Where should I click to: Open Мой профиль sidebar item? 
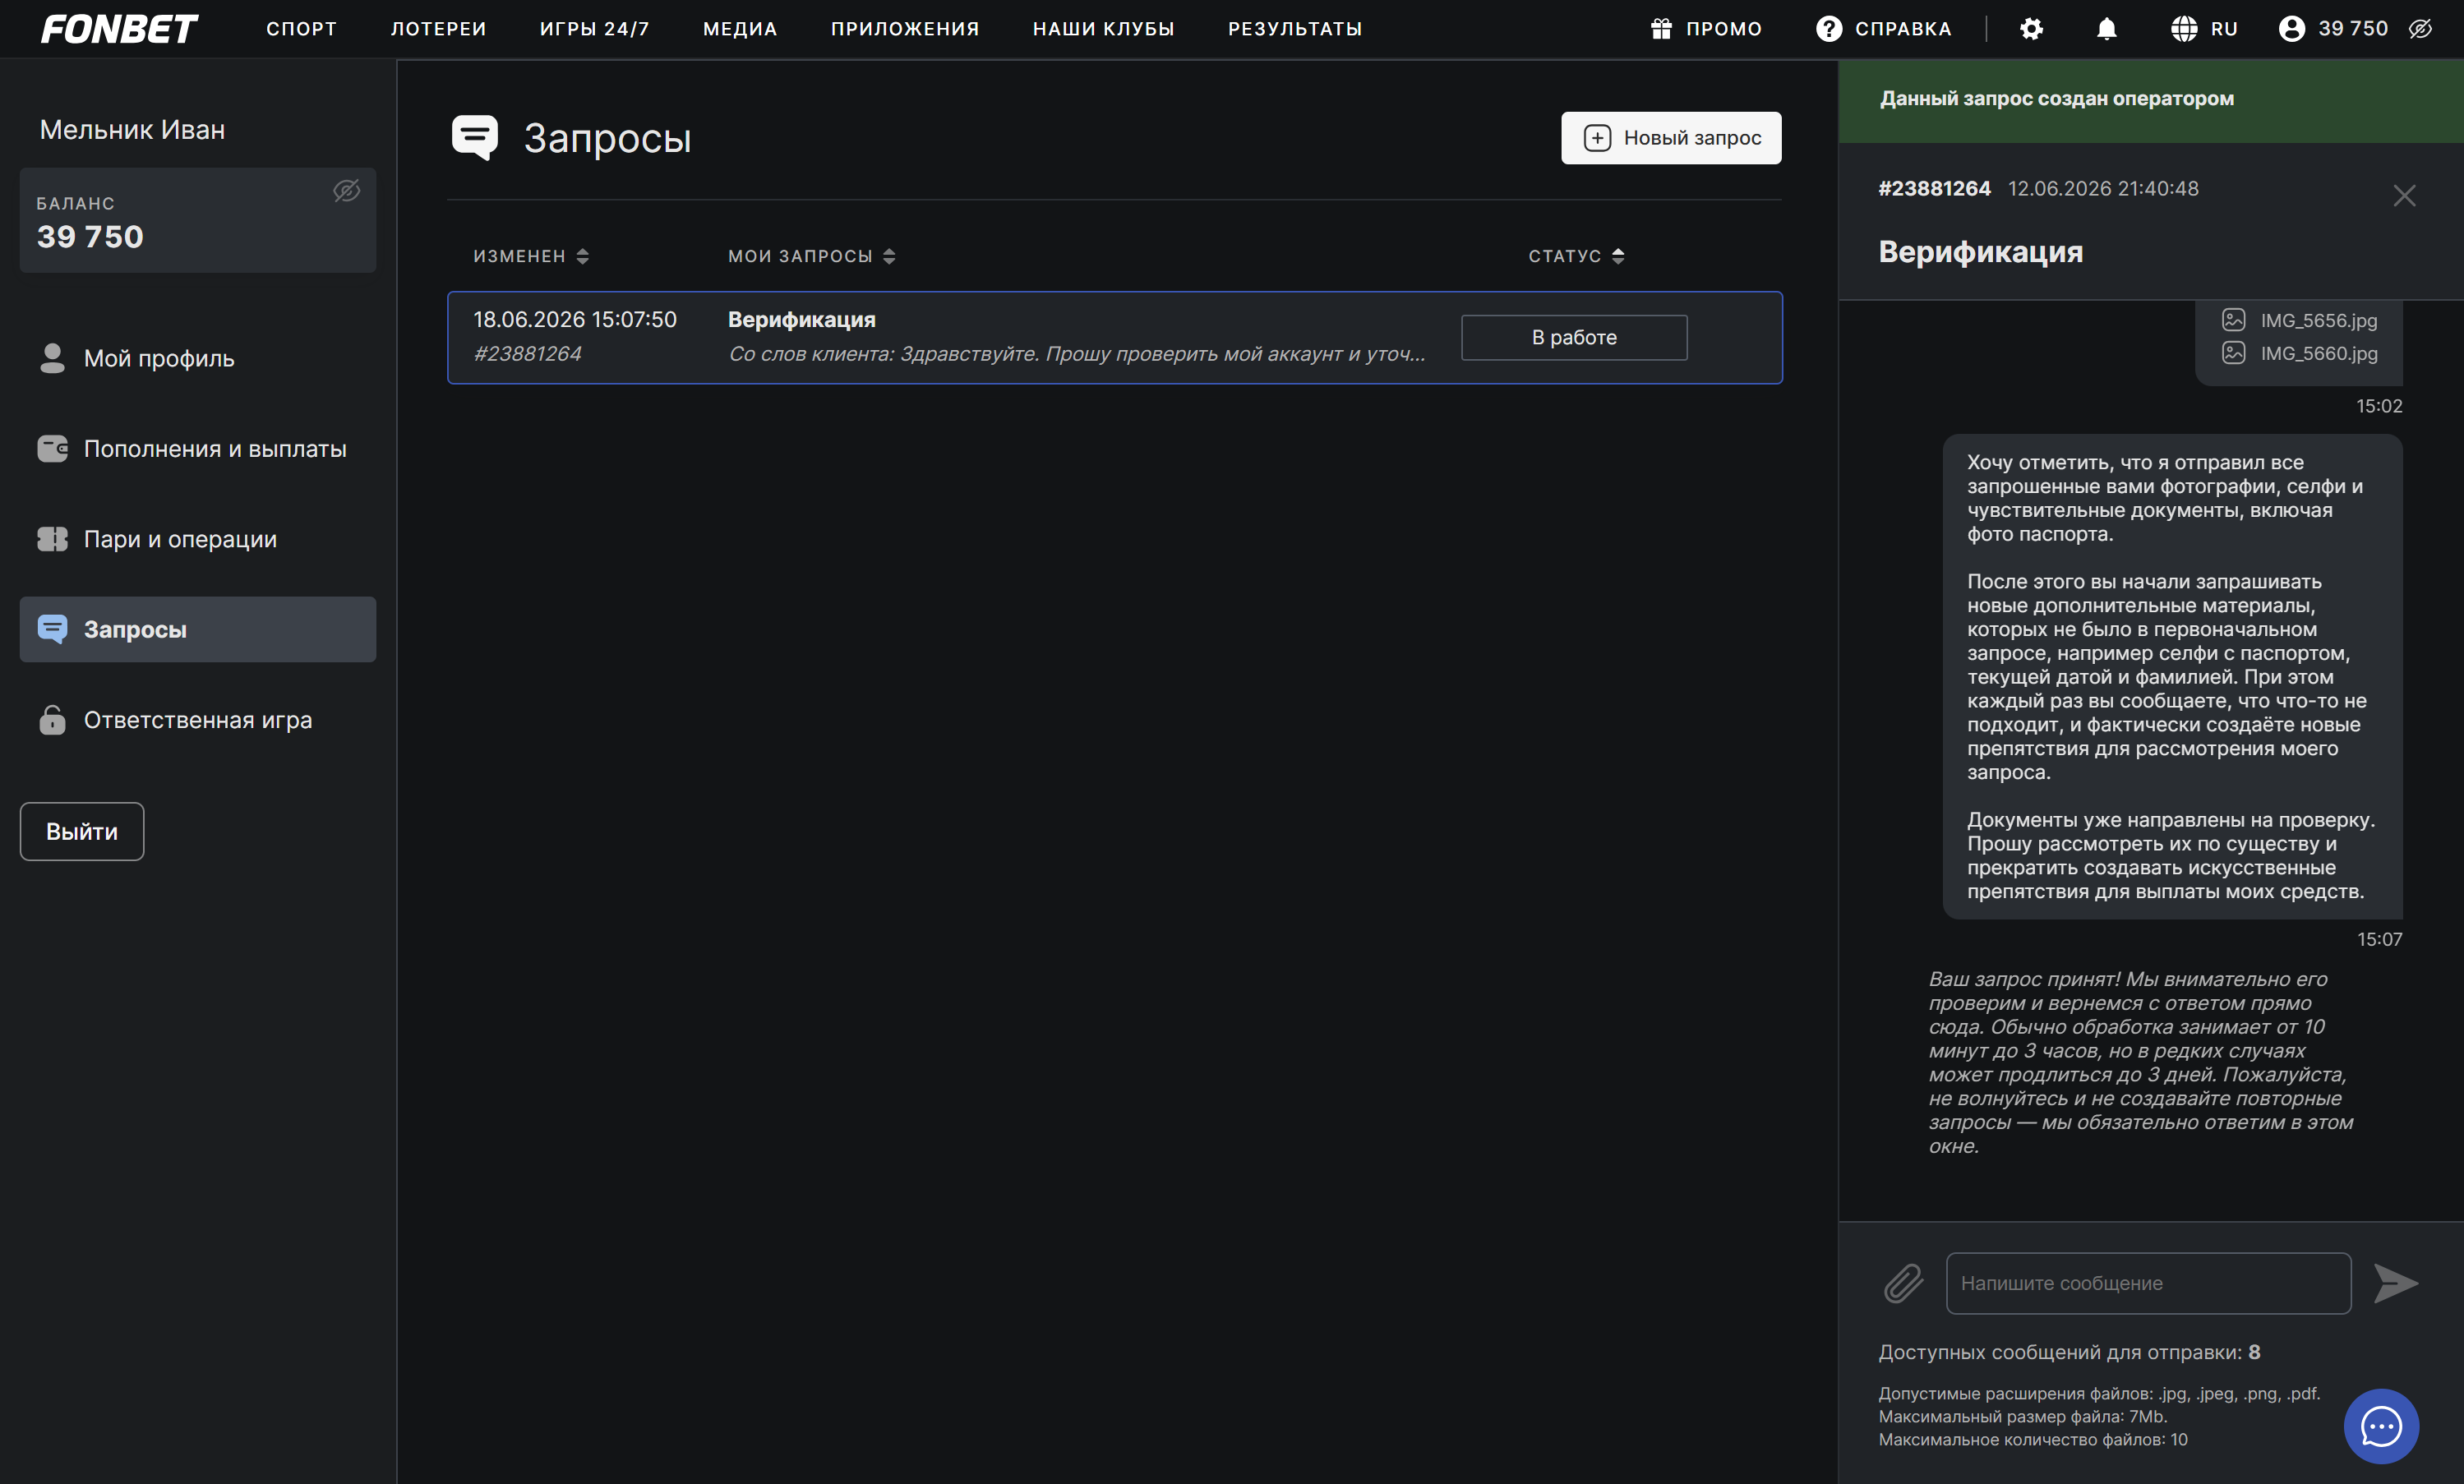198,358
